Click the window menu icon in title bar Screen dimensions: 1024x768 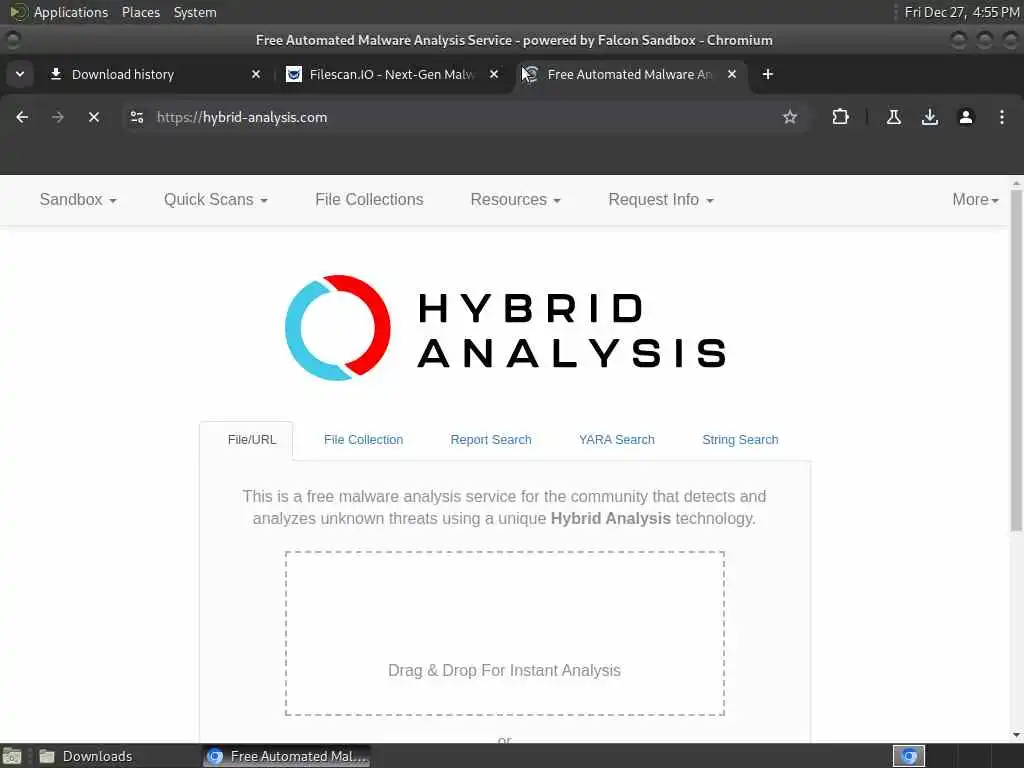point(12,40)
